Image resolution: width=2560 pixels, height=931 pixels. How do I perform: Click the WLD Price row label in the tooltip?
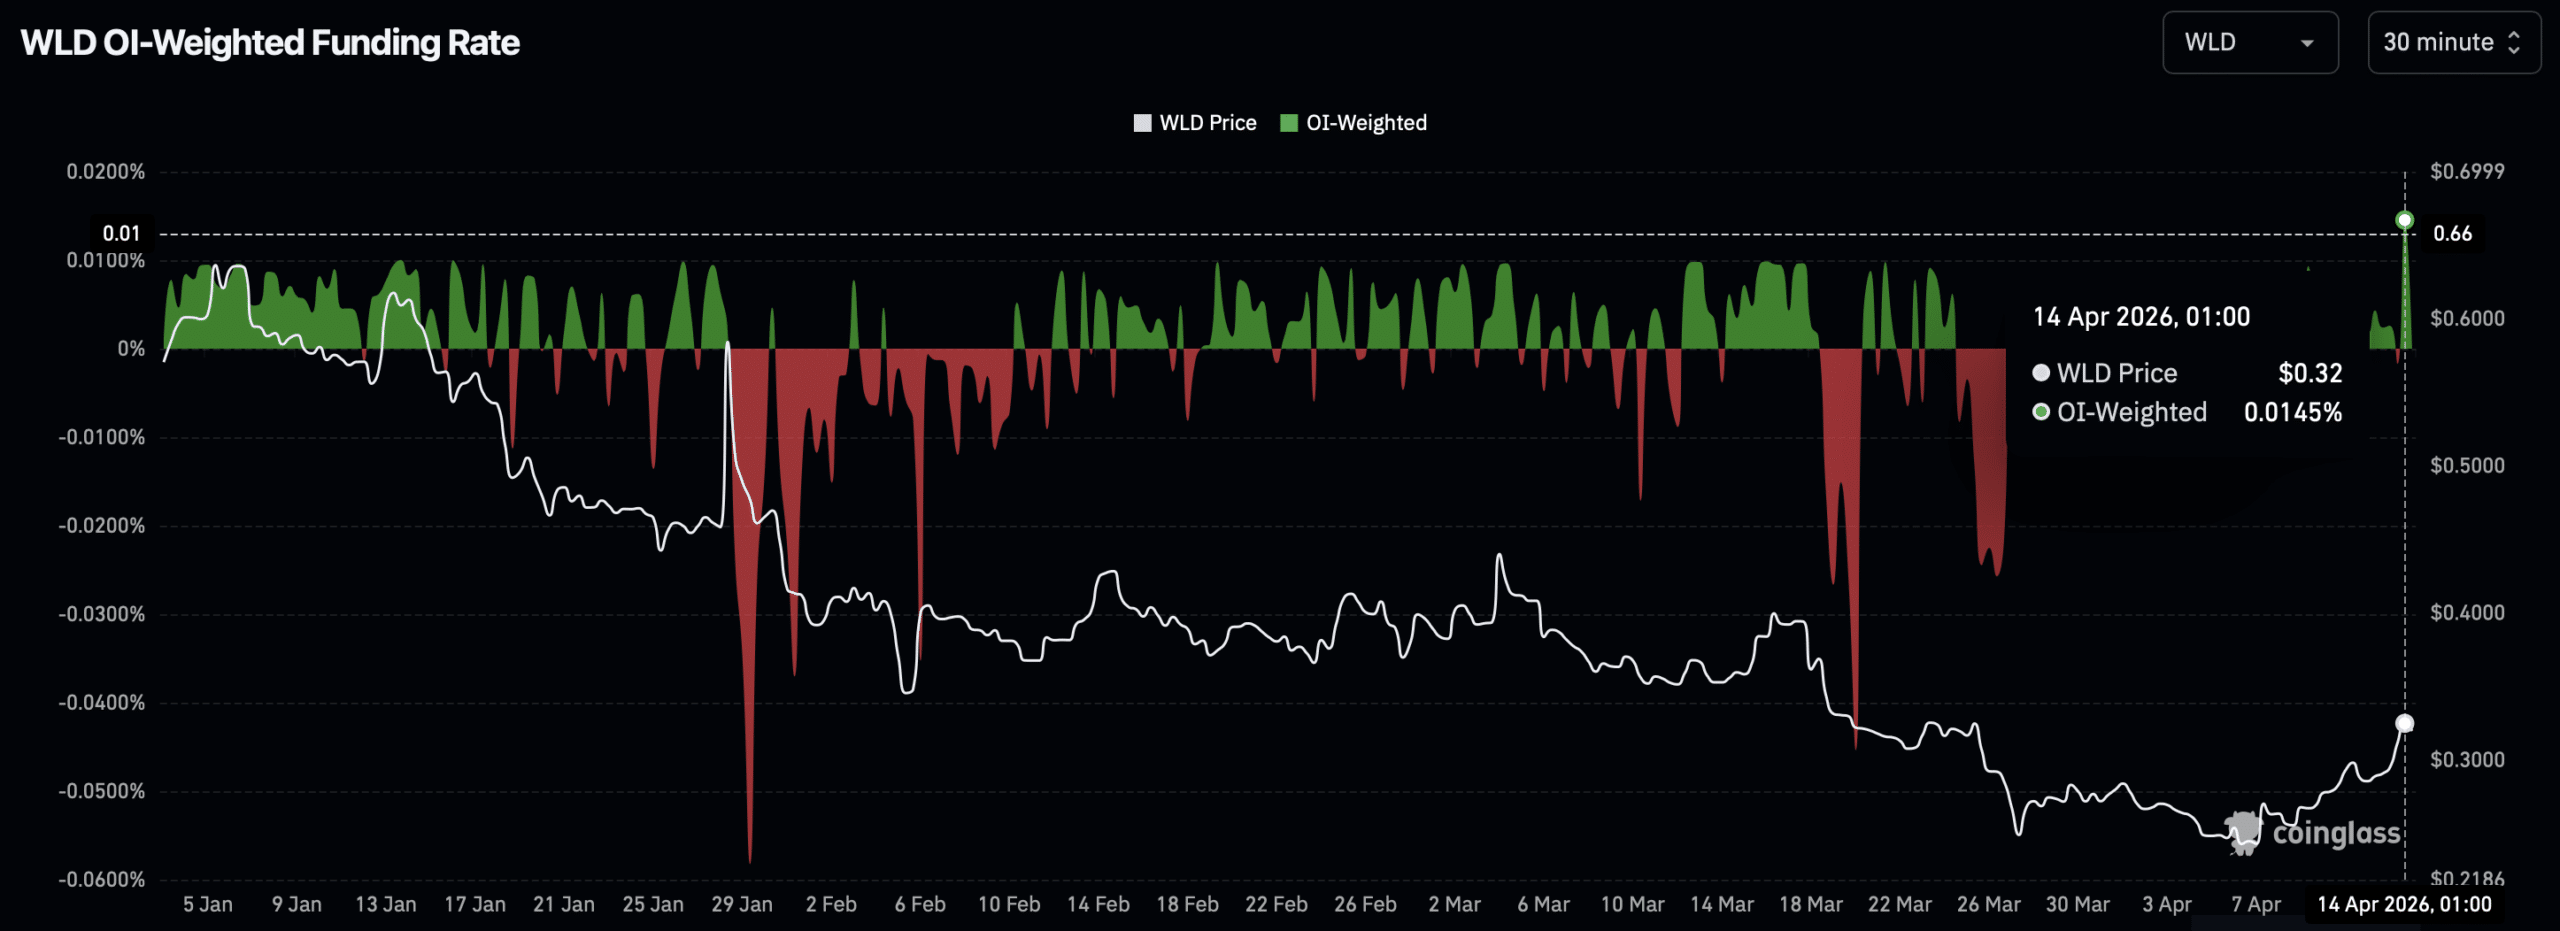coord(2117,373)
